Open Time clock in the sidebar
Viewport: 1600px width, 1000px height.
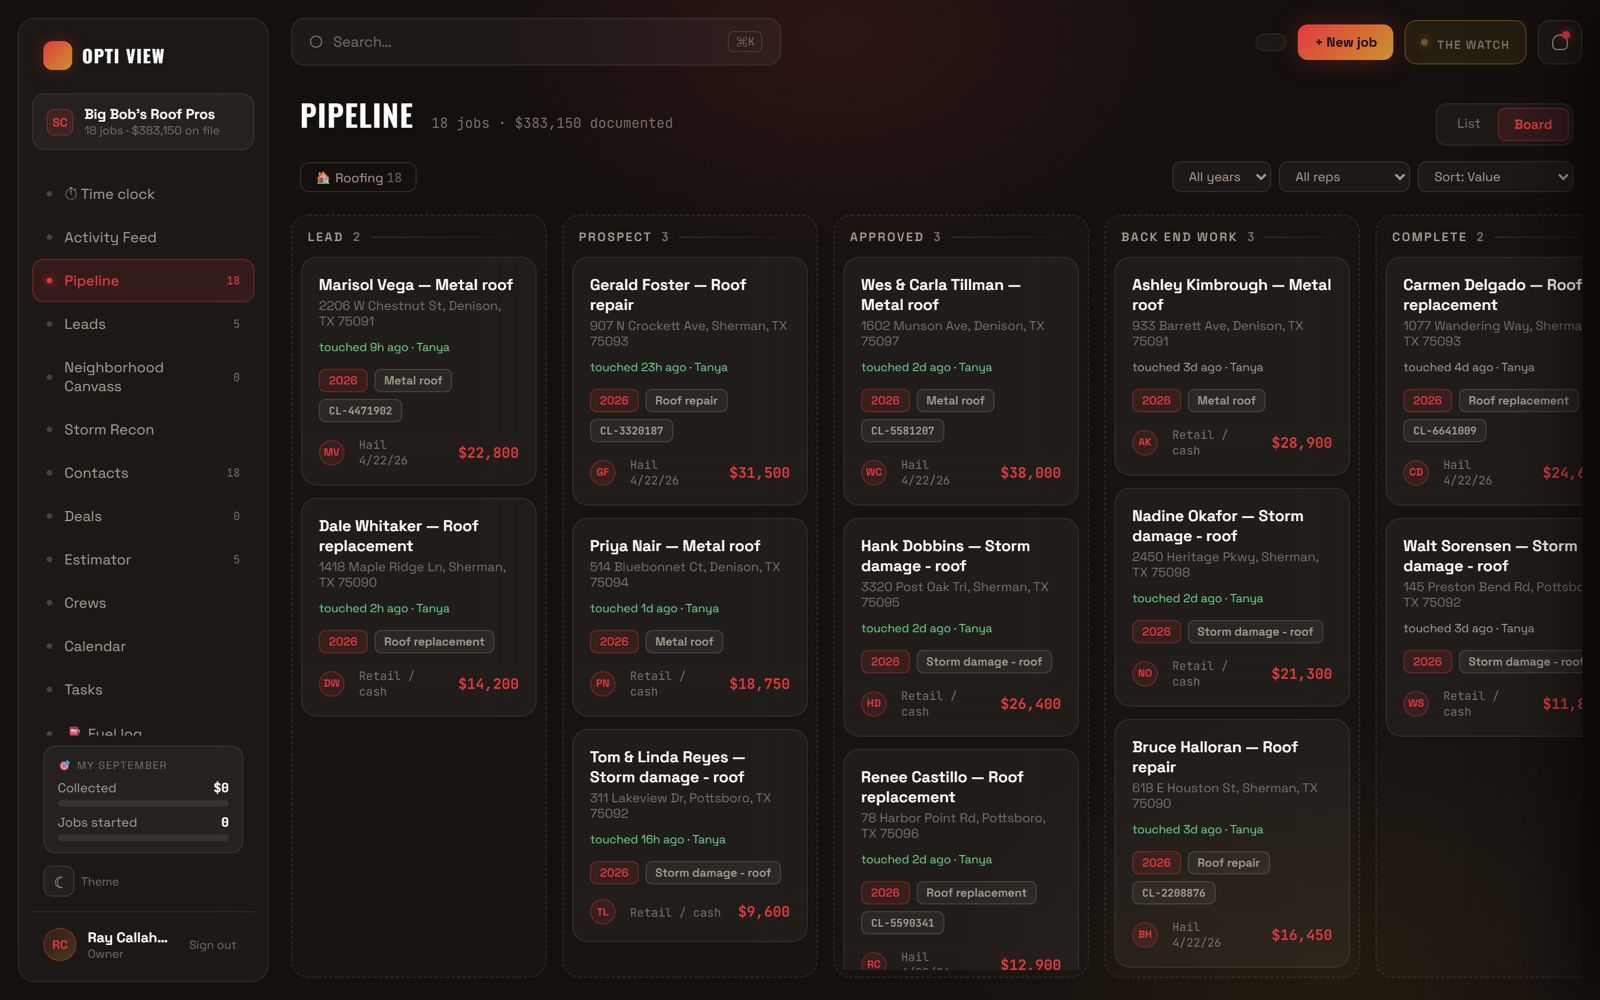[143, 194]
